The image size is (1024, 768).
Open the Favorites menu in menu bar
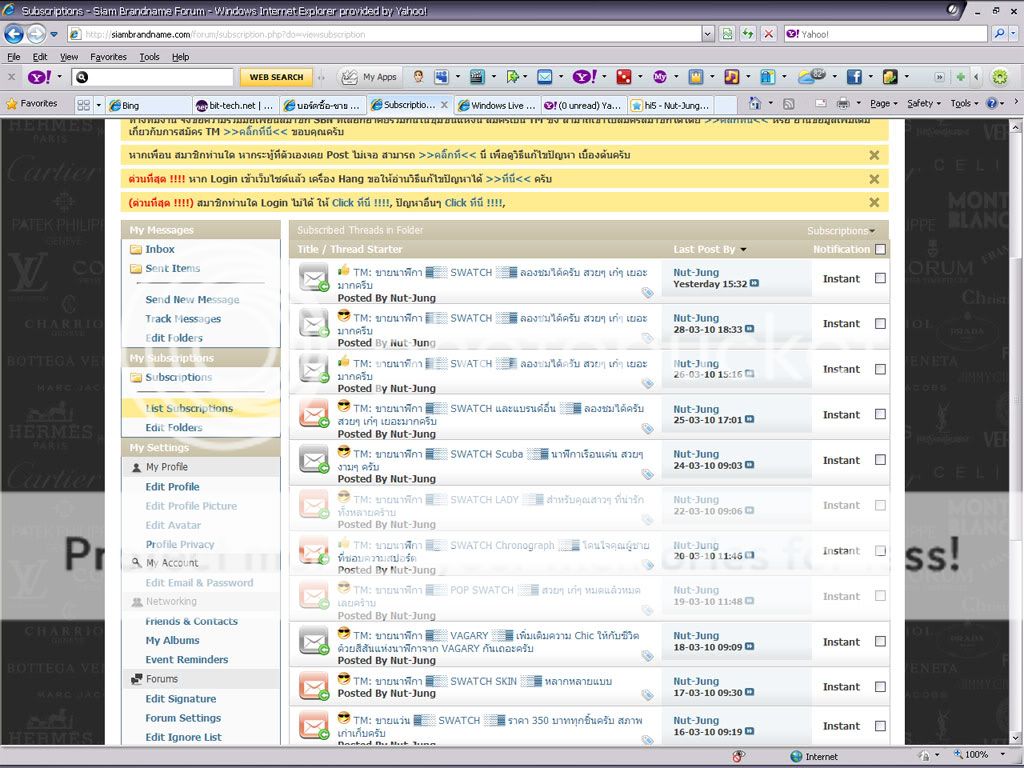pos(108,57)
